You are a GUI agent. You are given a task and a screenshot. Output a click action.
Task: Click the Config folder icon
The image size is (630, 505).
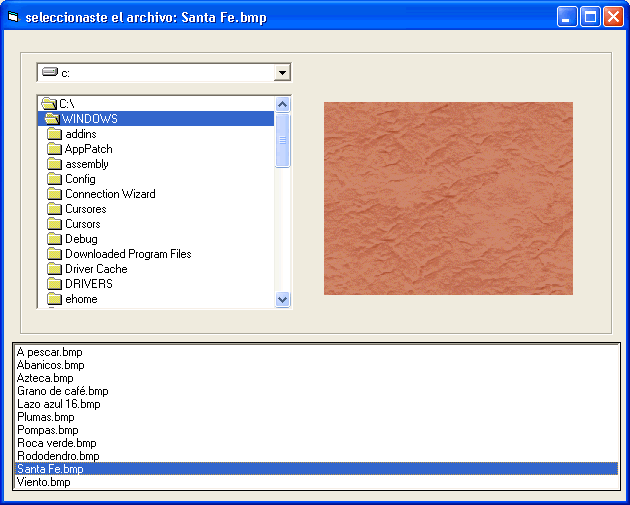54,179
